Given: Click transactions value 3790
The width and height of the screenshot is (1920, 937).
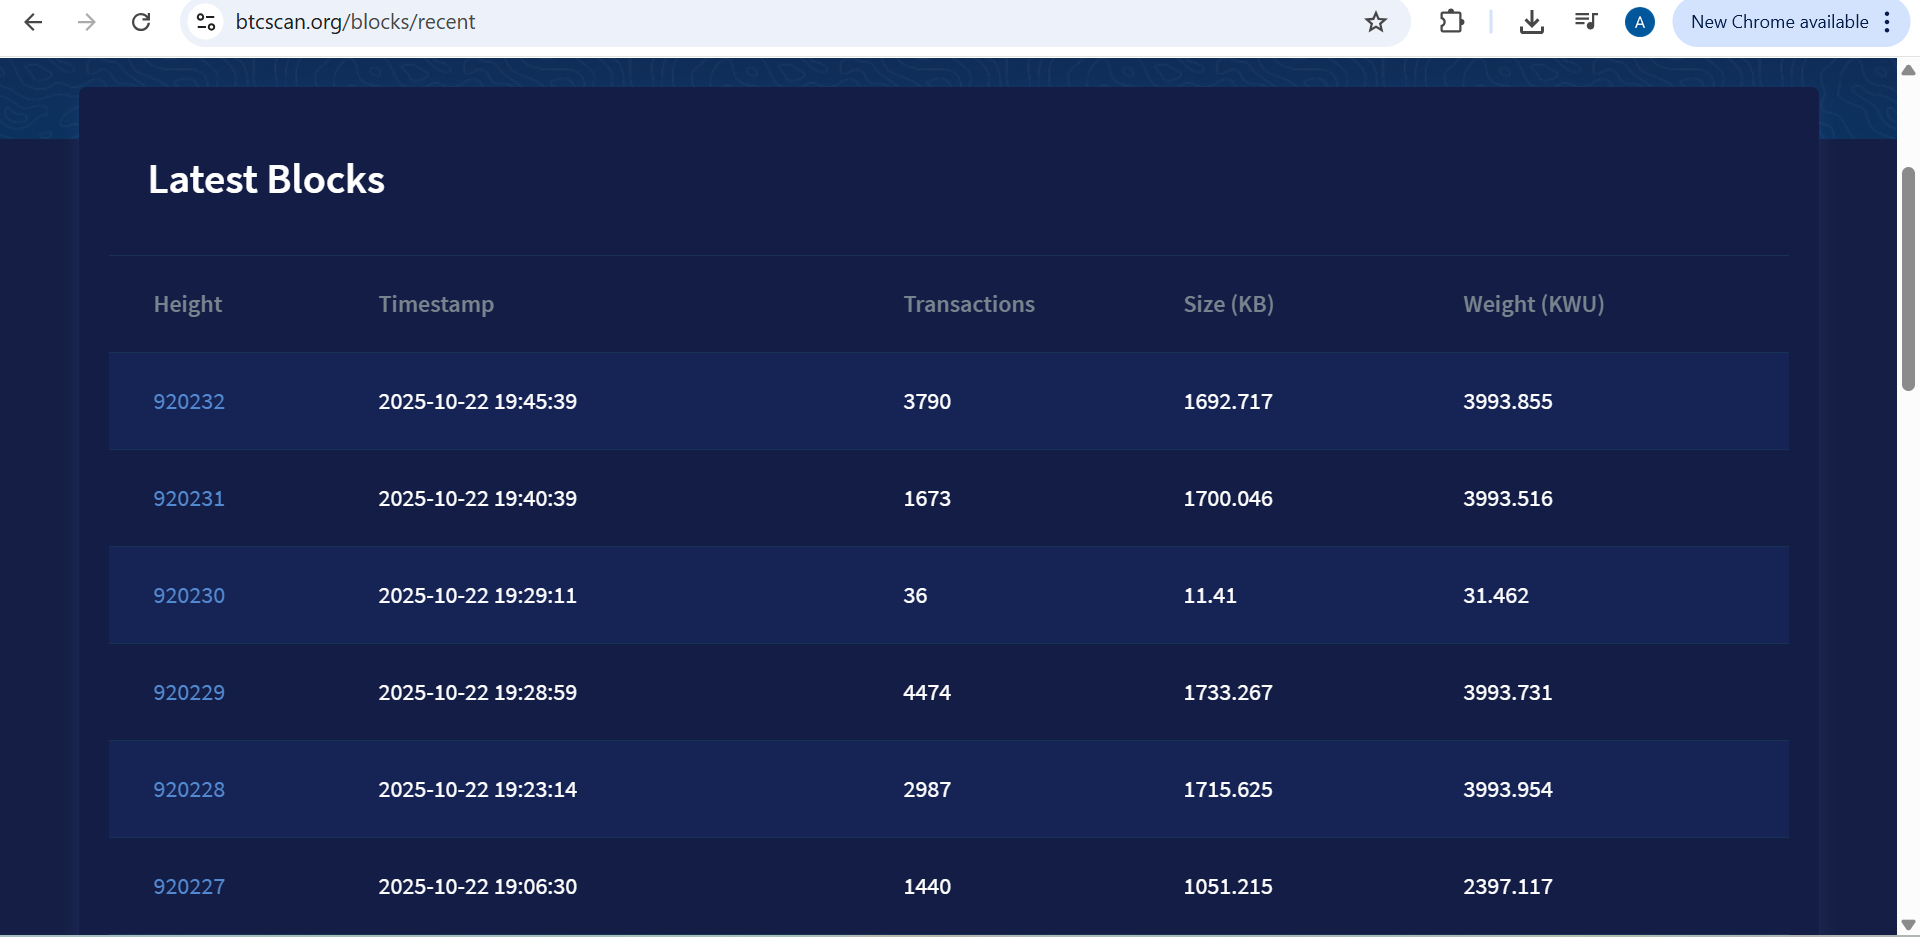Looking at the screenshot, I should tap(927, 402).
